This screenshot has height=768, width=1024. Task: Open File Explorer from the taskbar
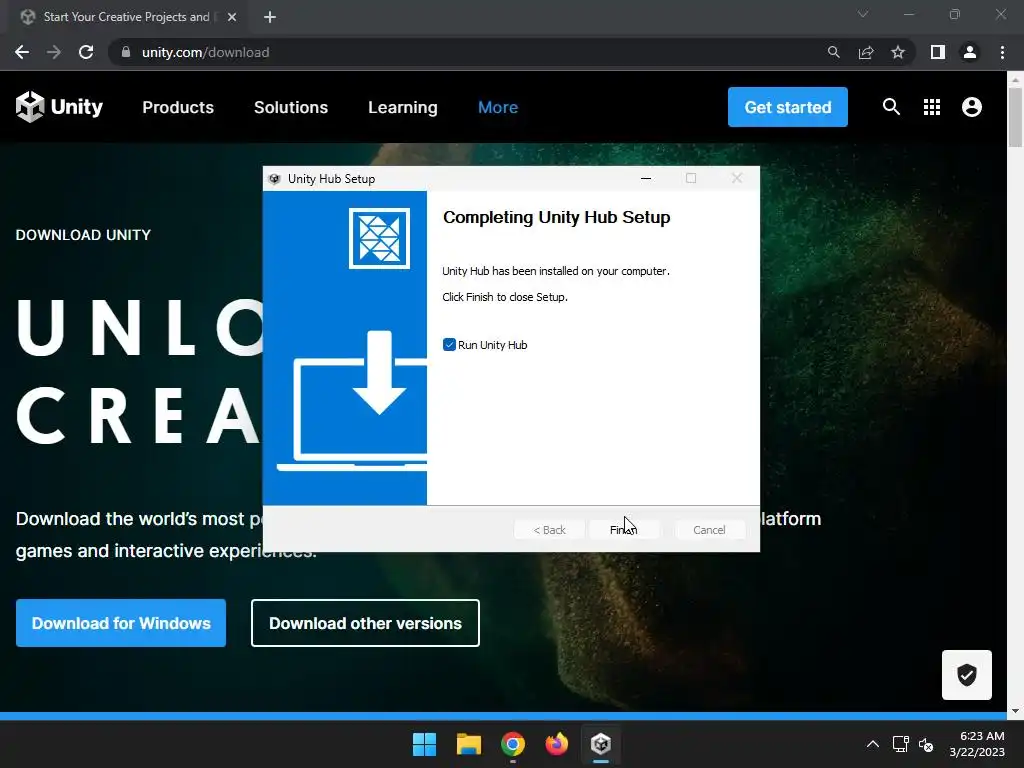coord(469,744)
